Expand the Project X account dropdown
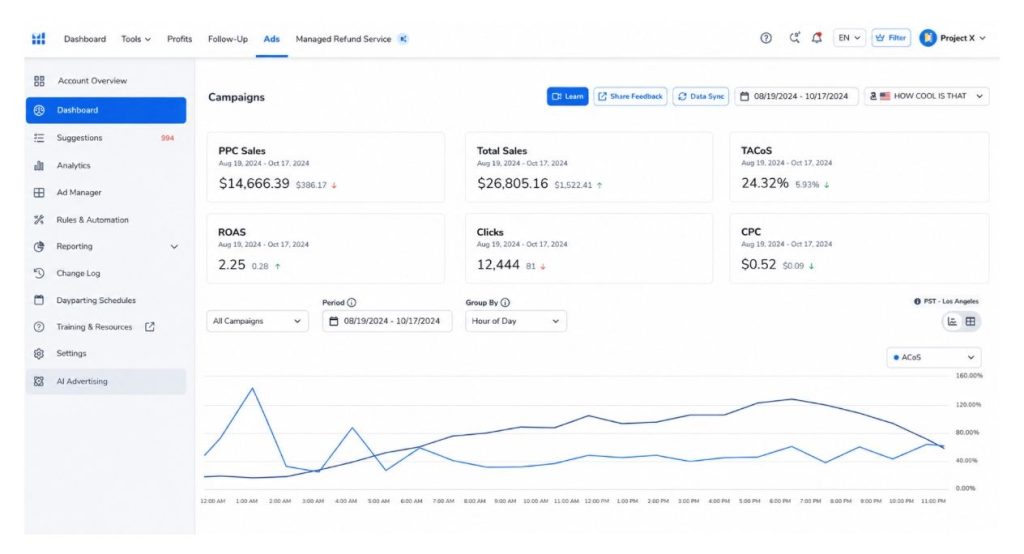 click(x=982, y=38)
